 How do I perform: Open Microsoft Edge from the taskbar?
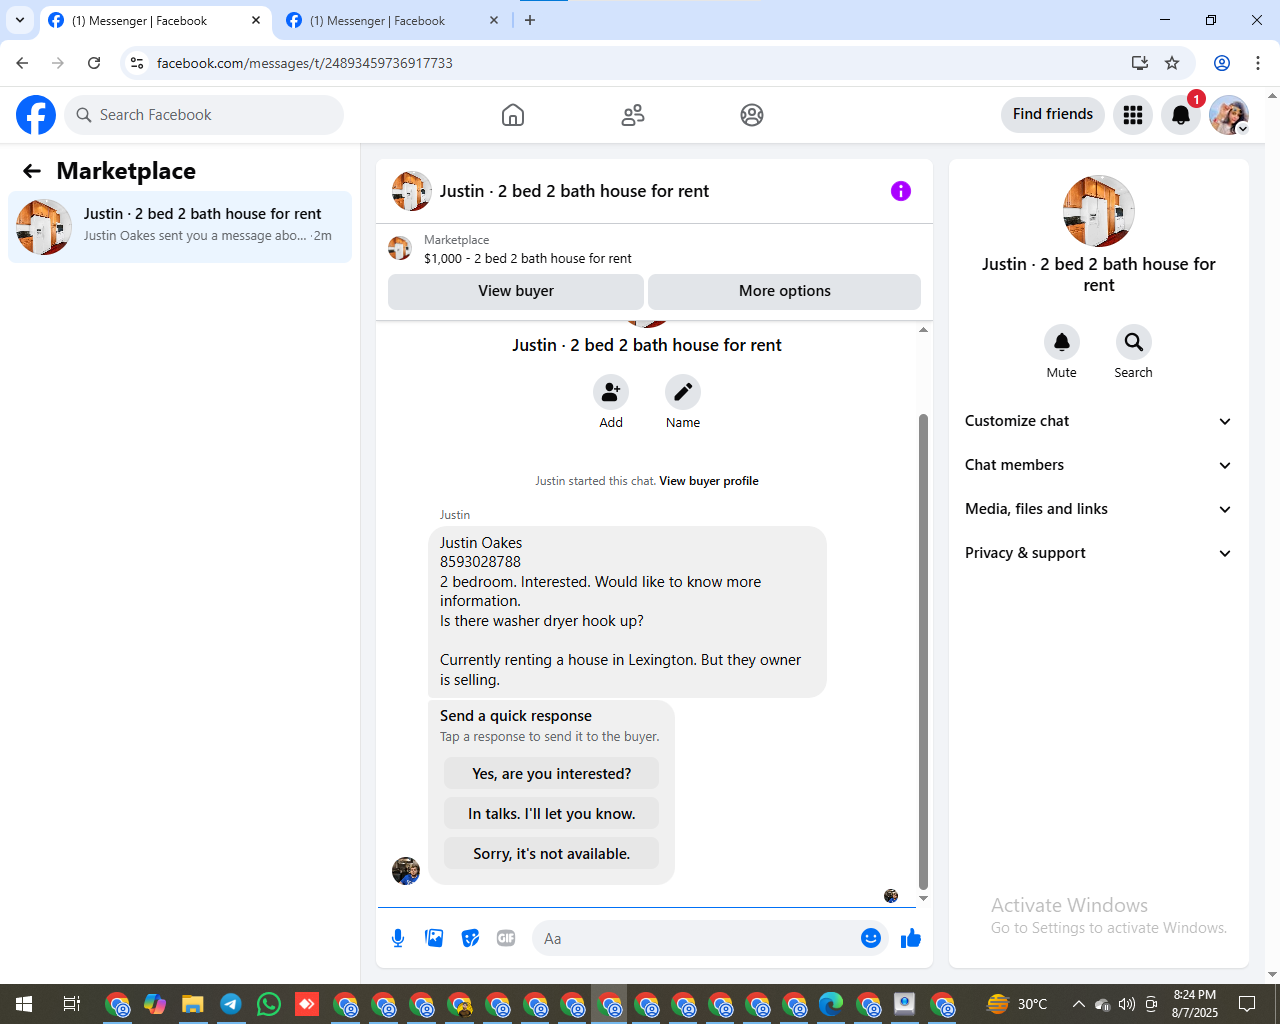tap(831, 1004)
